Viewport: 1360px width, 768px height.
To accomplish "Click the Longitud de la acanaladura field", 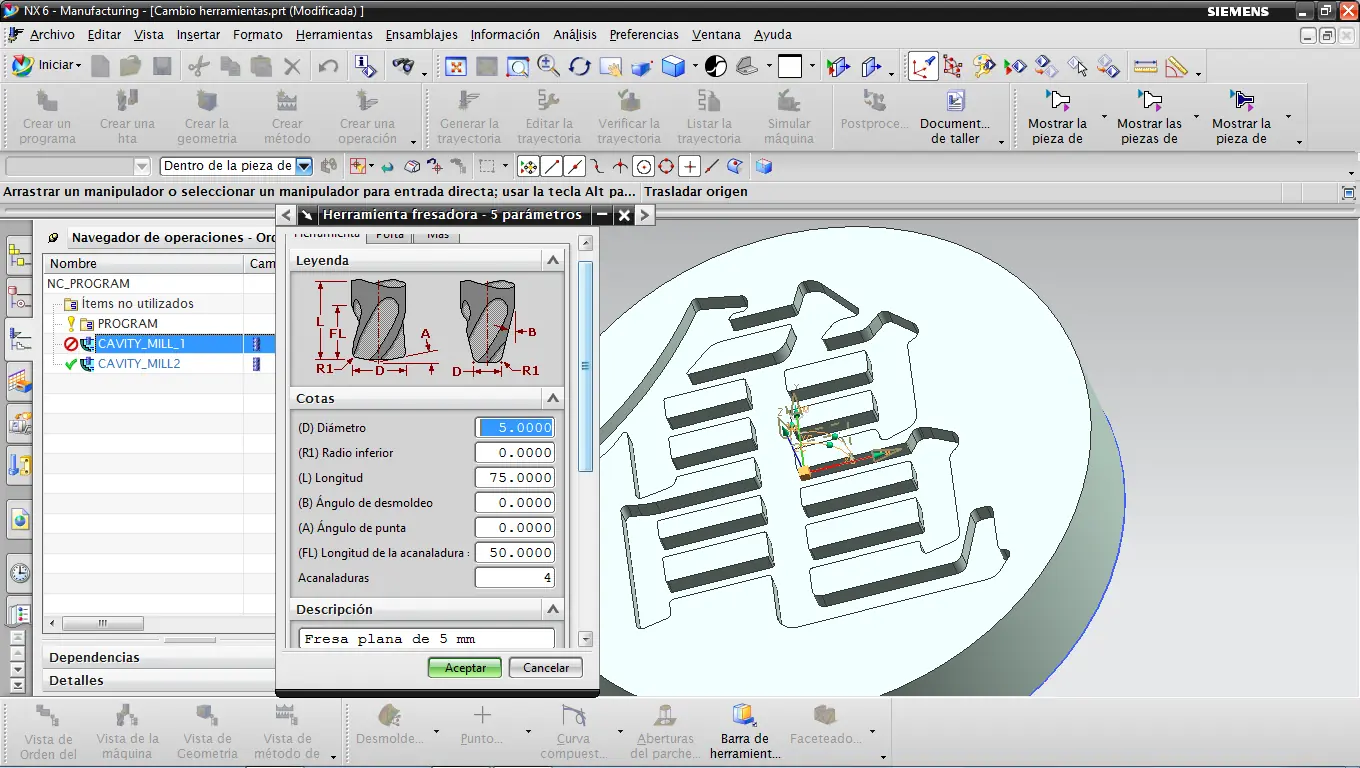I will click(x=514, y=552).
